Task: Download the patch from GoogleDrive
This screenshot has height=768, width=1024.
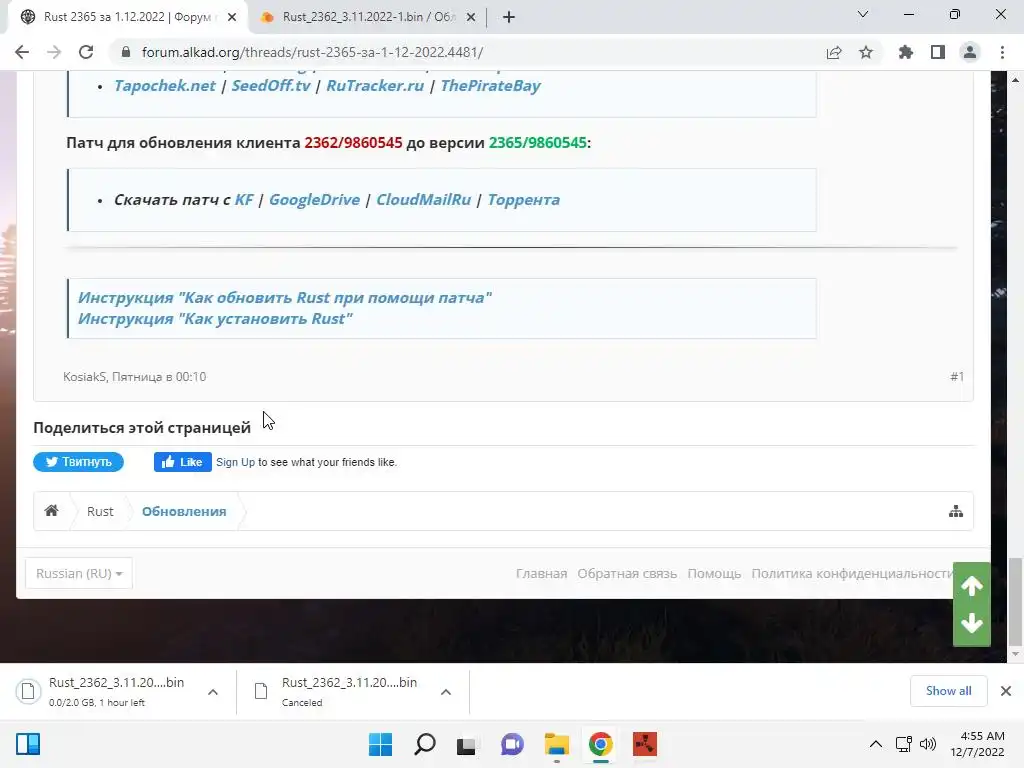Action: pos(314,200)
